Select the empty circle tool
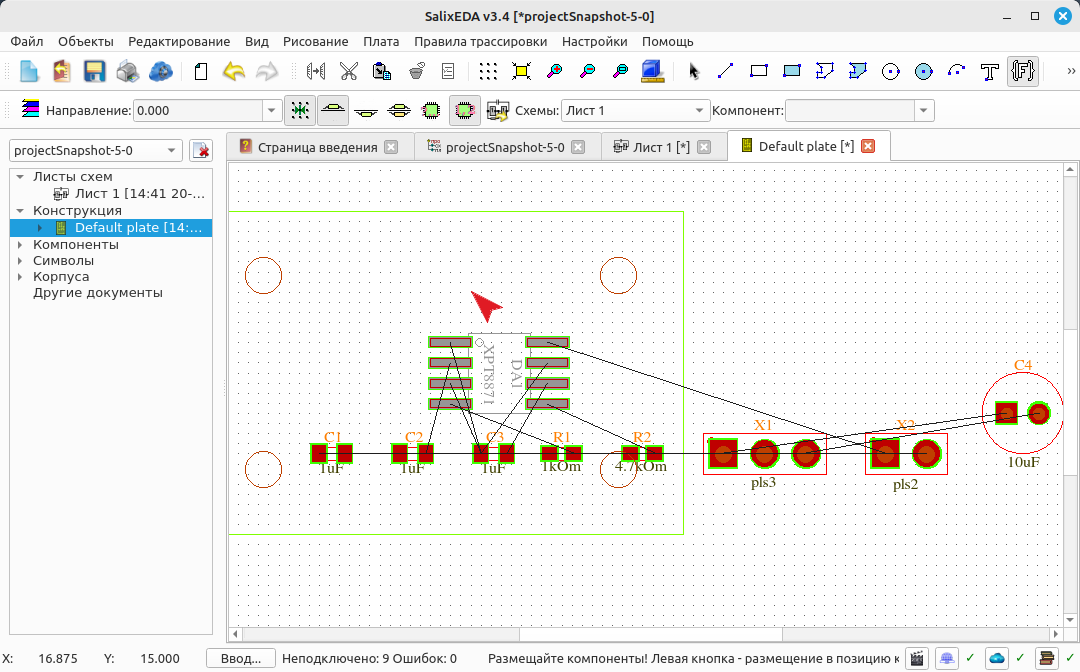The width and height of the screenshot is (1080, 672). [891, 71]
